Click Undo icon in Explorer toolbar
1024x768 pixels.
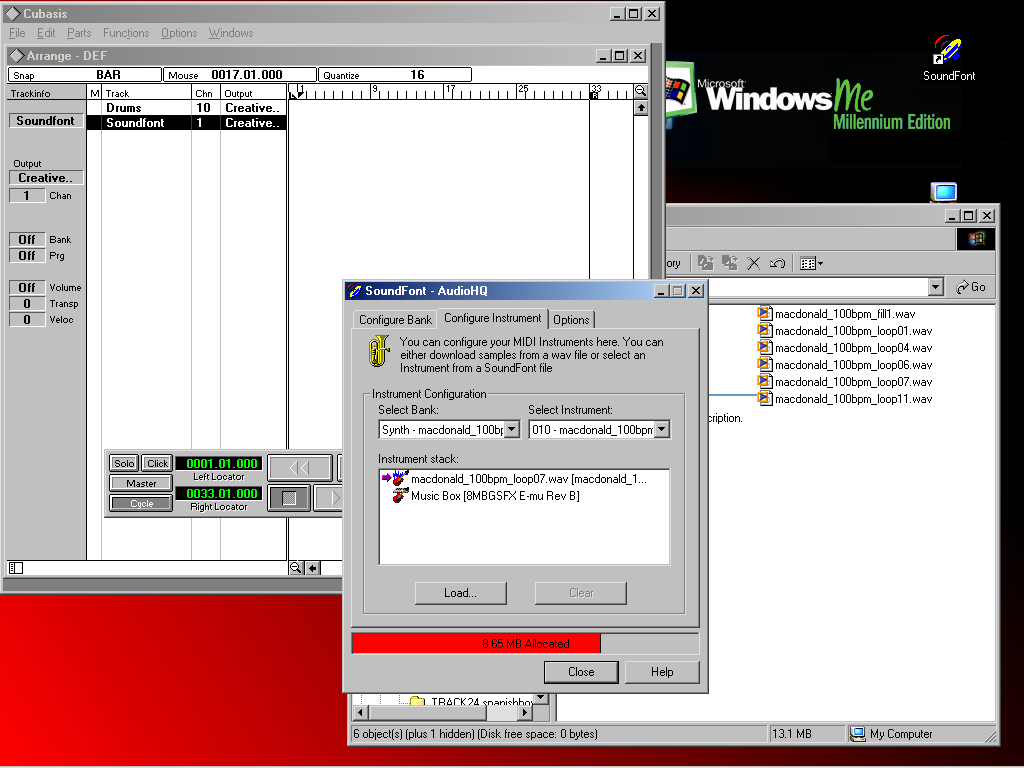(x=777, y=263)
